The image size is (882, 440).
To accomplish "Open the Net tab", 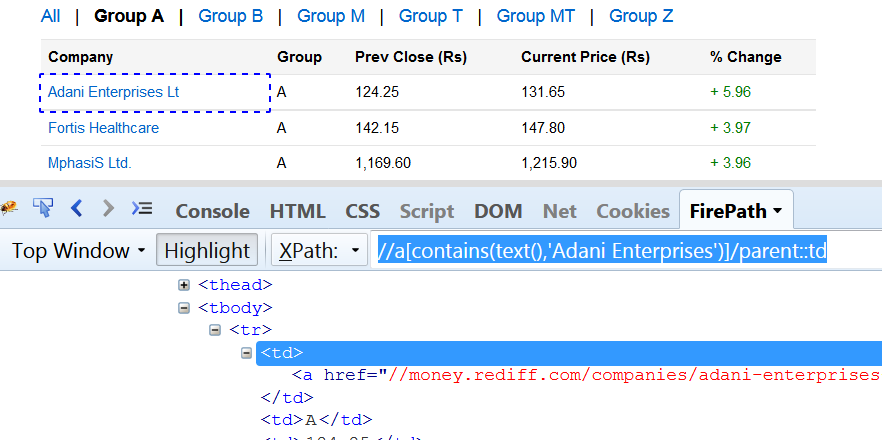I will click(x=560, y=212).
